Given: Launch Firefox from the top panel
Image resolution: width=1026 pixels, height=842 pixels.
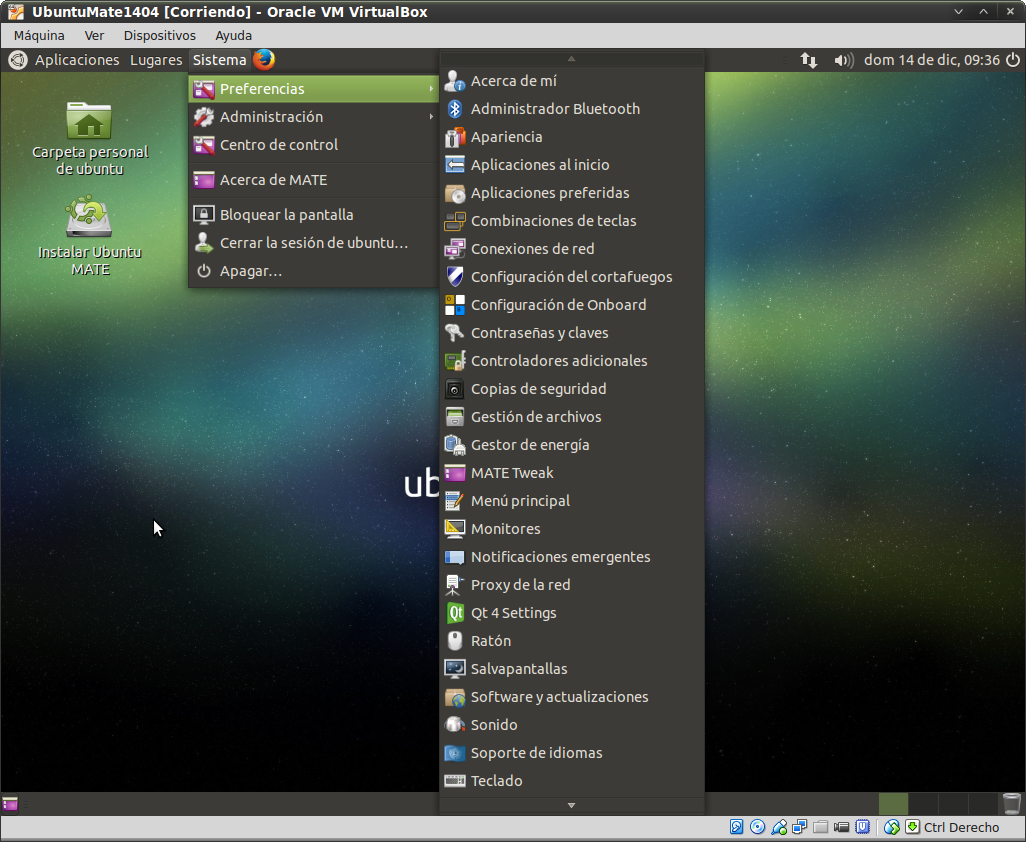Looking at the screenshot, I should pos(264,60).
